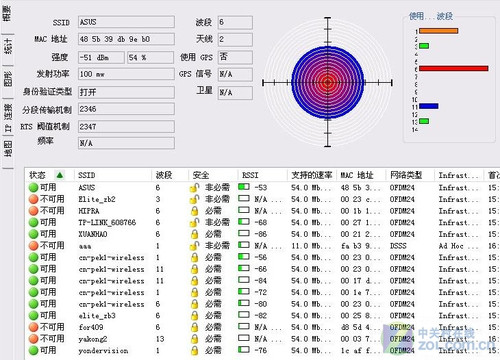500x360 pixels.
Task: Click open padlock icon in Elite_zb2 row
Action: pos(194,199)
